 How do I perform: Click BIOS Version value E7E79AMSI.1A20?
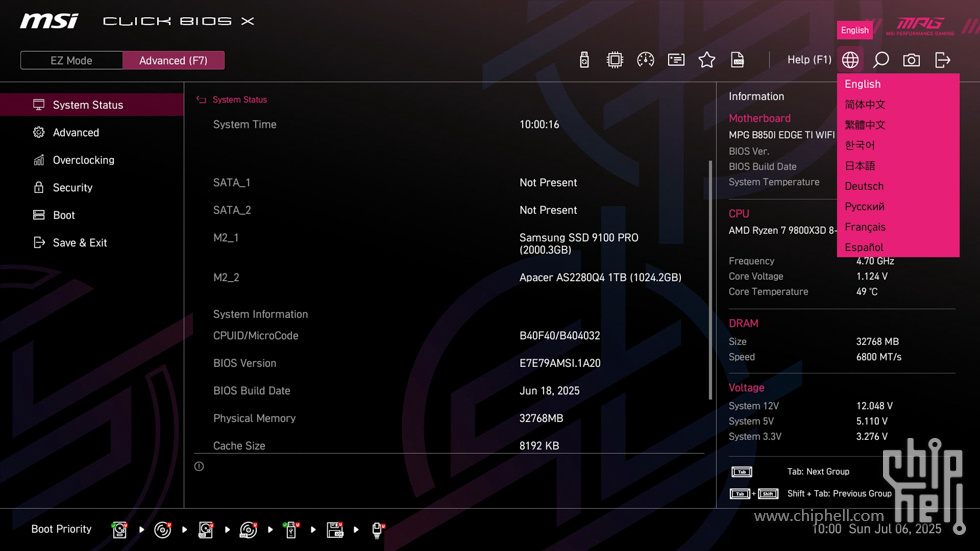pos(560,363)
